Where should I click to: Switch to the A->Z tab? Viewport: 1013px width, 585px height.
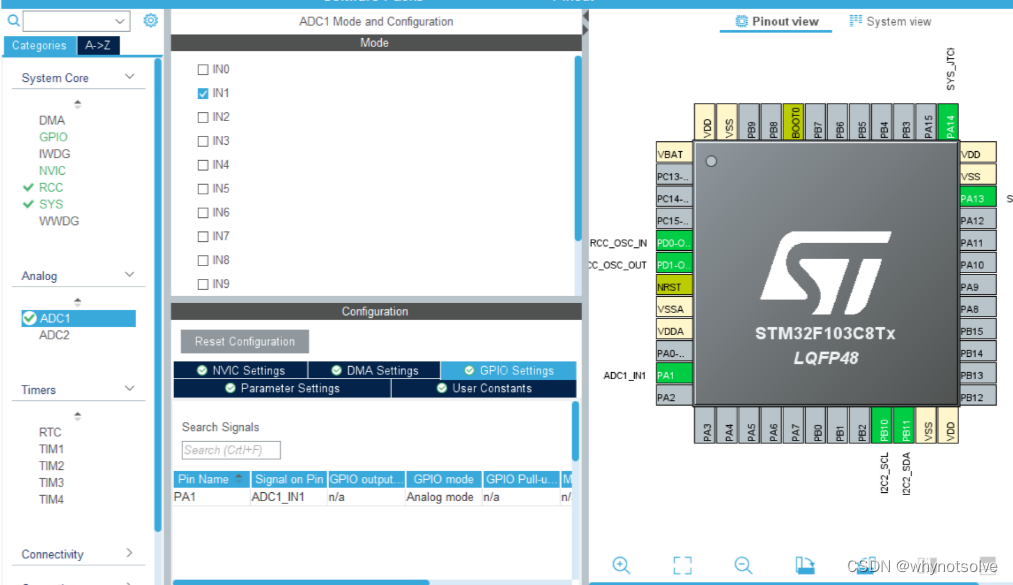pyautogui.click(x=98, y=45)
